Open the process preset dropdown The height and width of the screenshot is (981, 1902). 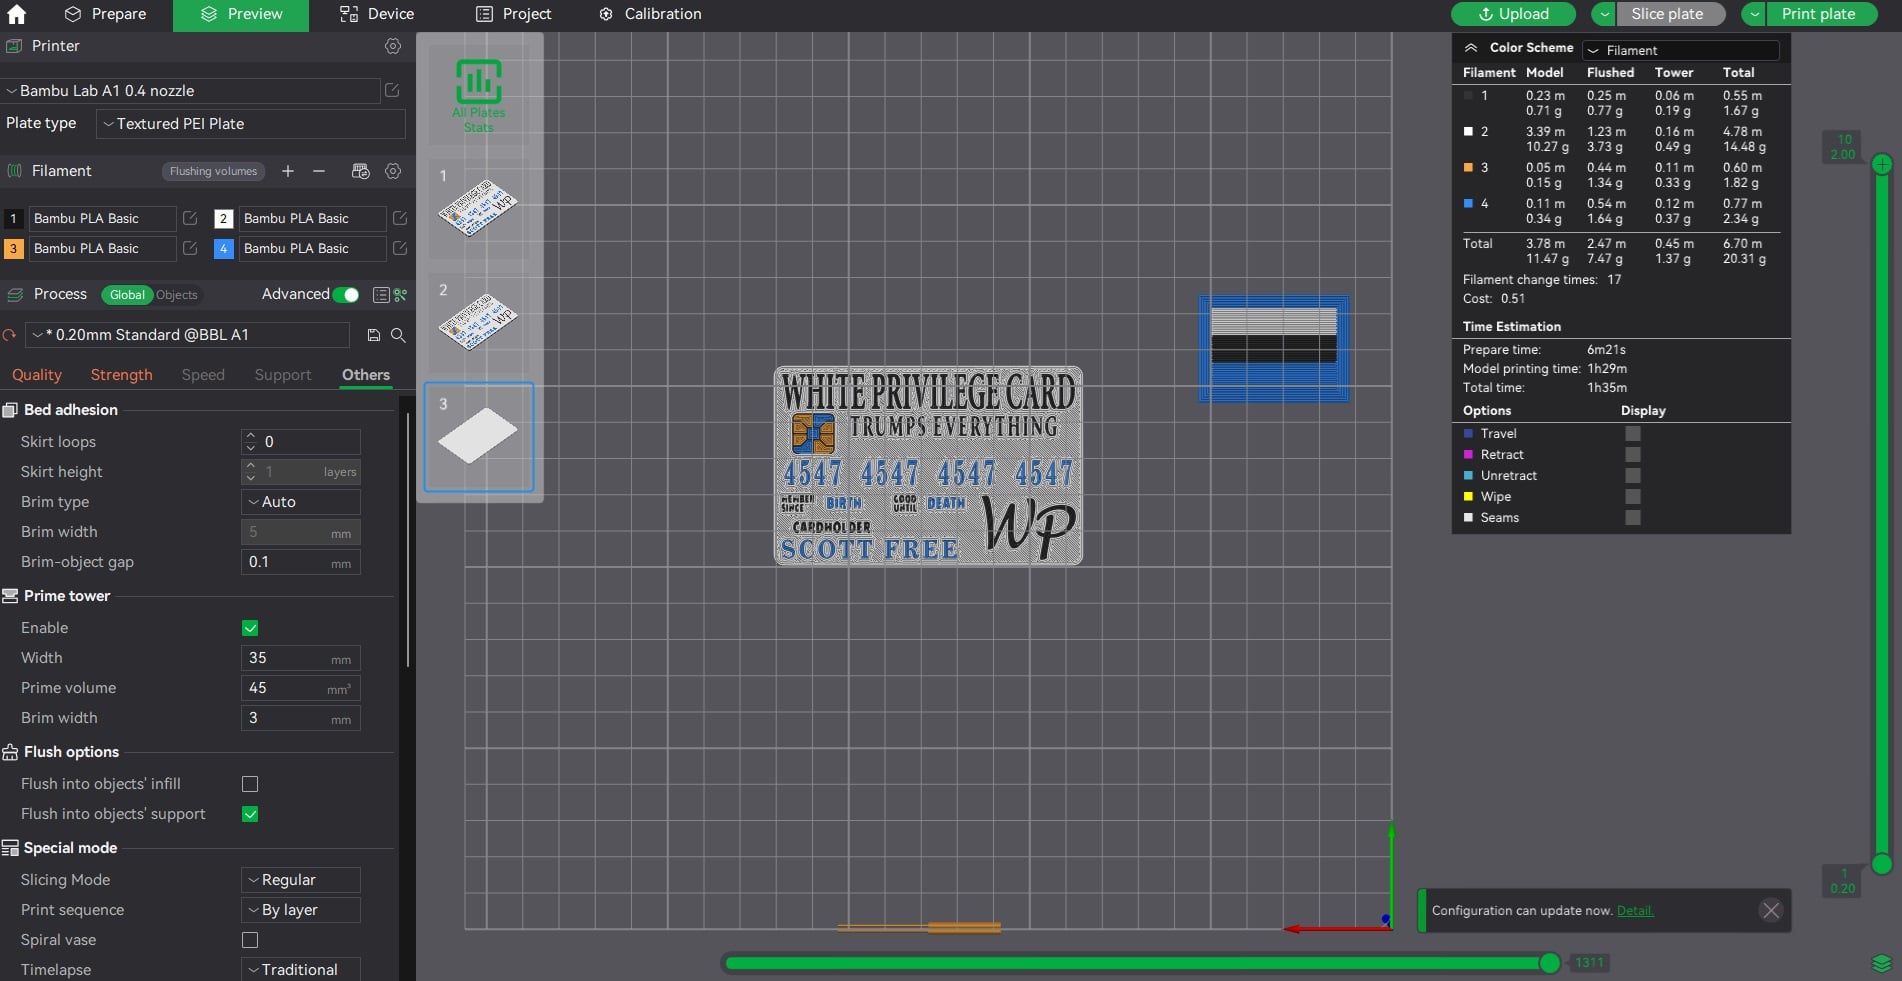(188, 335)
